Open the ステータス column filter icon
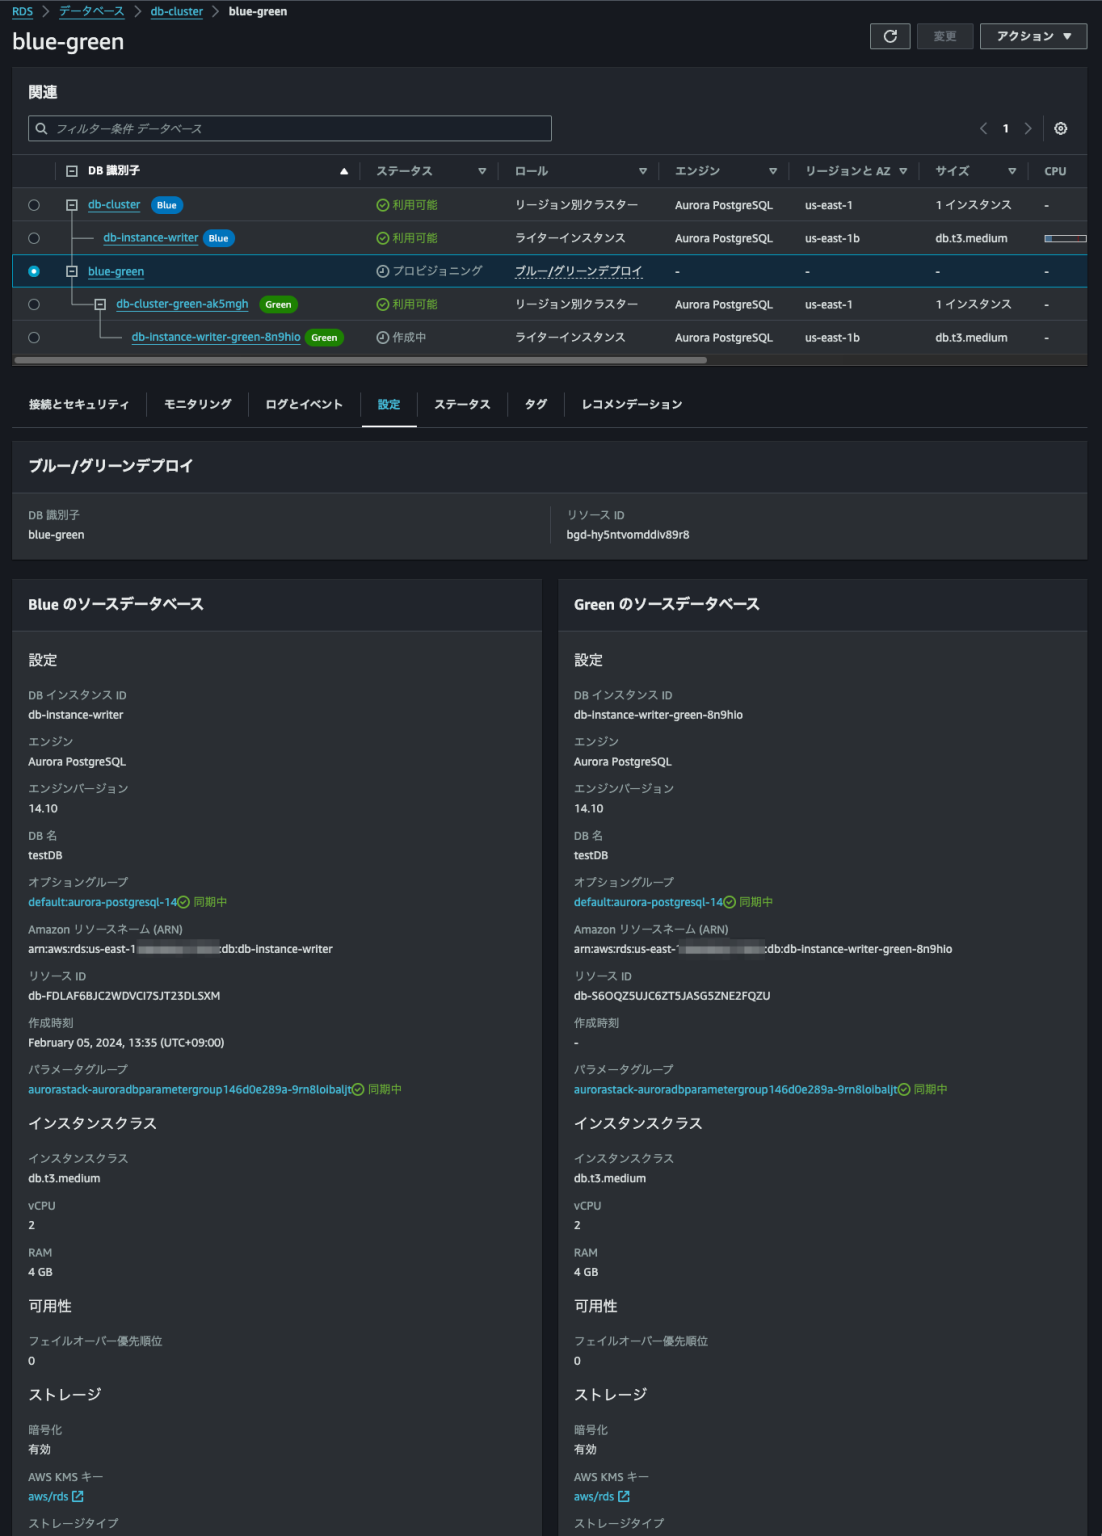Image resolution: width=1102 pixels, height=1536 pixels. (481, 170)
